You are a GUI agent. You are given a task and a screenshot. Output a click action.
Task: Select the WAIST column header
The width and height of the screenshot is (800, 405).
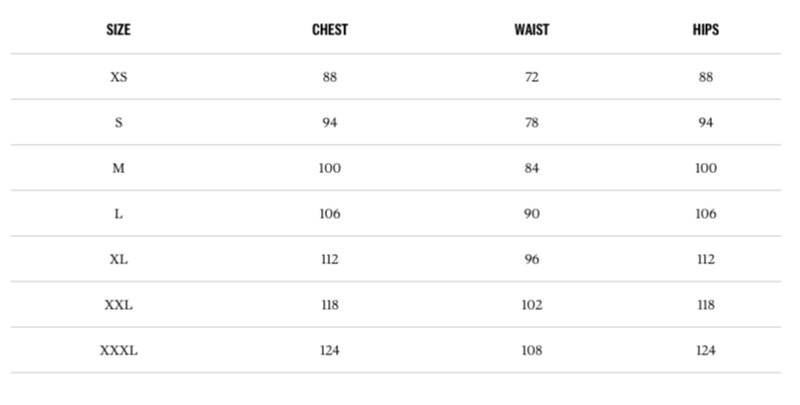(531, 30)
